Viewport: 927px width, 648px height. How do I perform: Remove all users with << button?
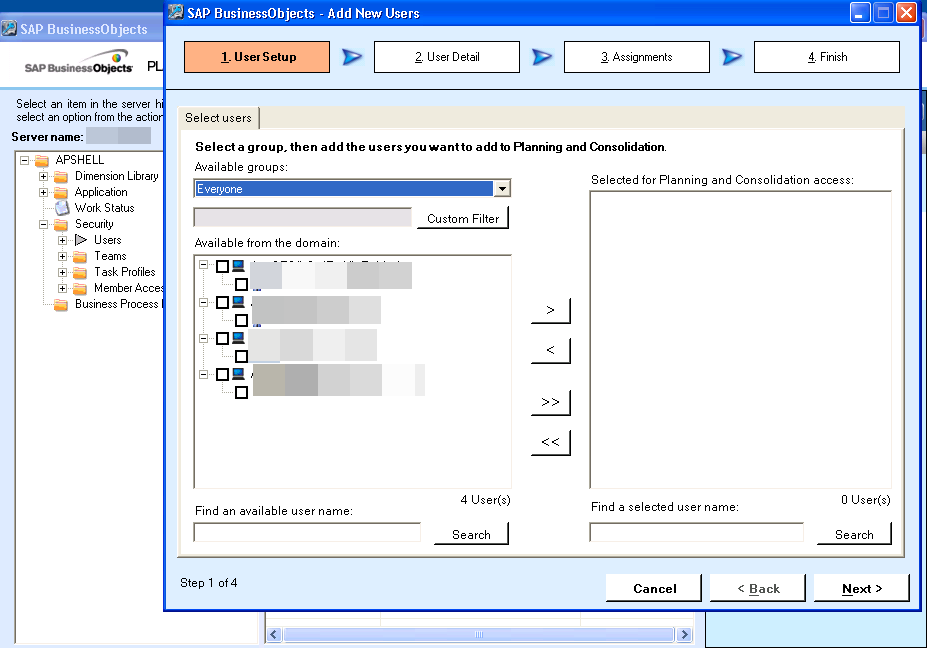pyautogui.click(x=550, y=442)
